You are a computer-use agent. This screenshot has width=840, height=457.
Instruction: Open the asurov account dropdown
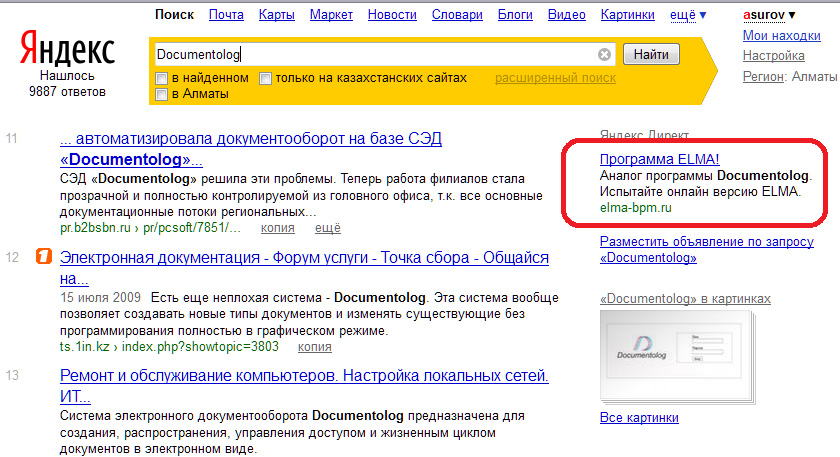tap(769, 15)
